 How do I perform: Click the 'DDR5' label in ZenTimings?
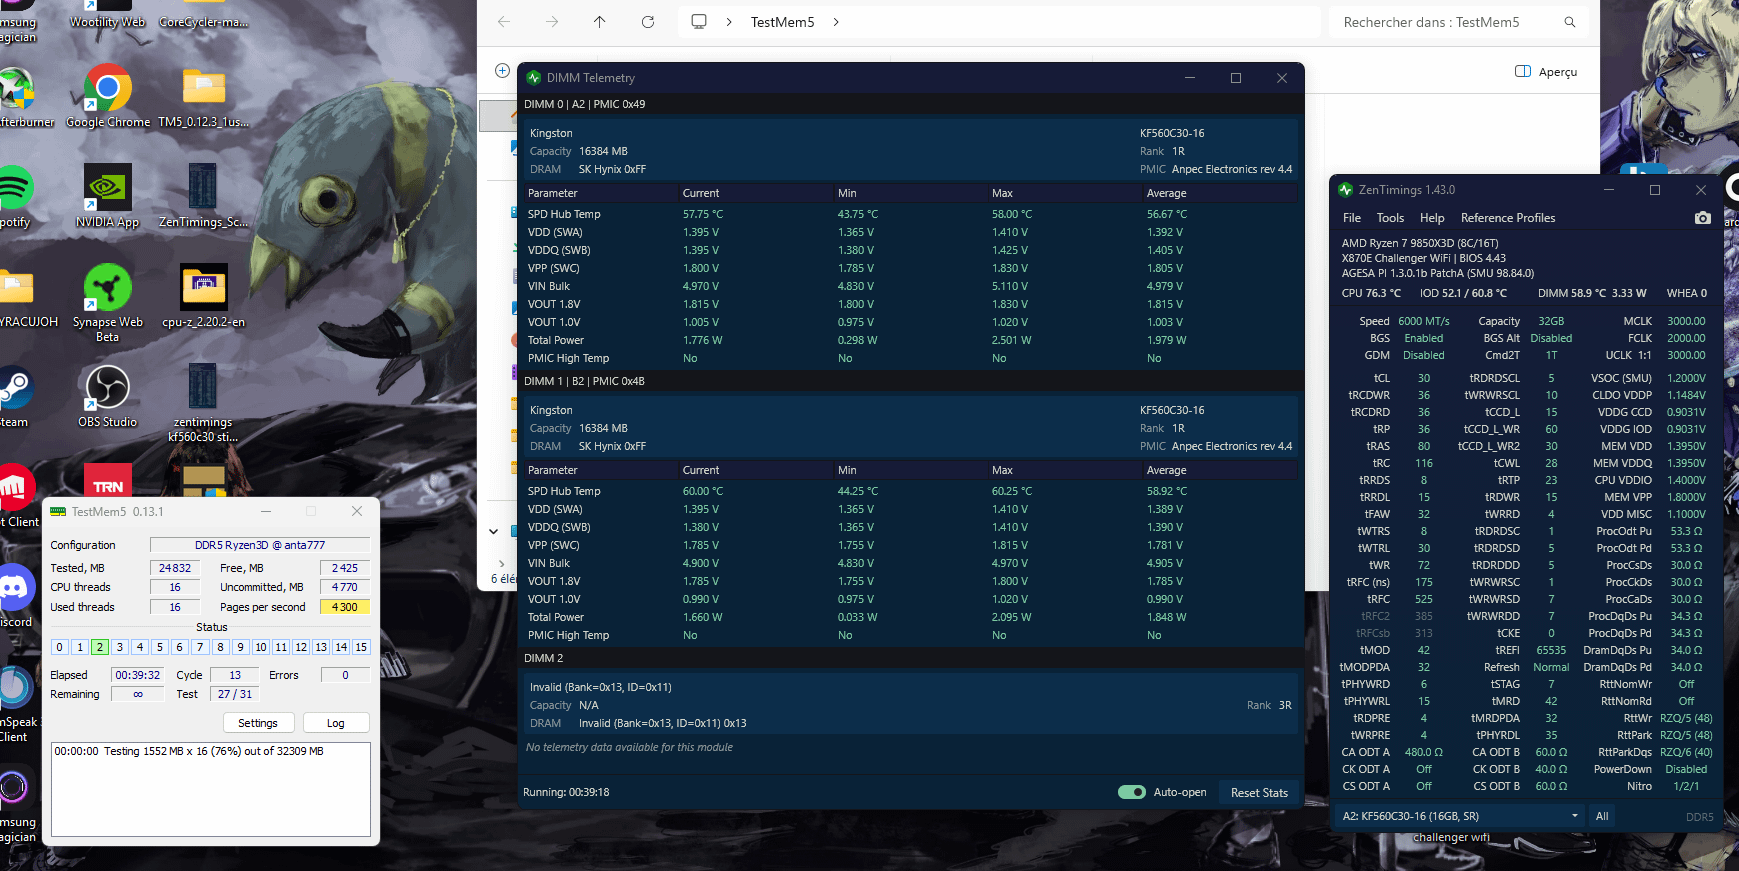coord(1699,817)
